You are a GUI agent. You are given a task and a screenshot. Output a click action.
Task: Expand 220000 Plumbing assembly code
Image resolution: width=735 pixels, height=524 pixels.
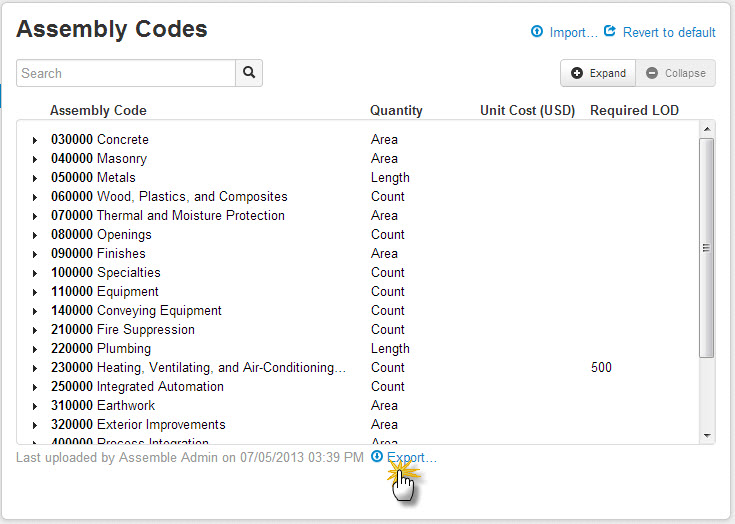(35, 349)
